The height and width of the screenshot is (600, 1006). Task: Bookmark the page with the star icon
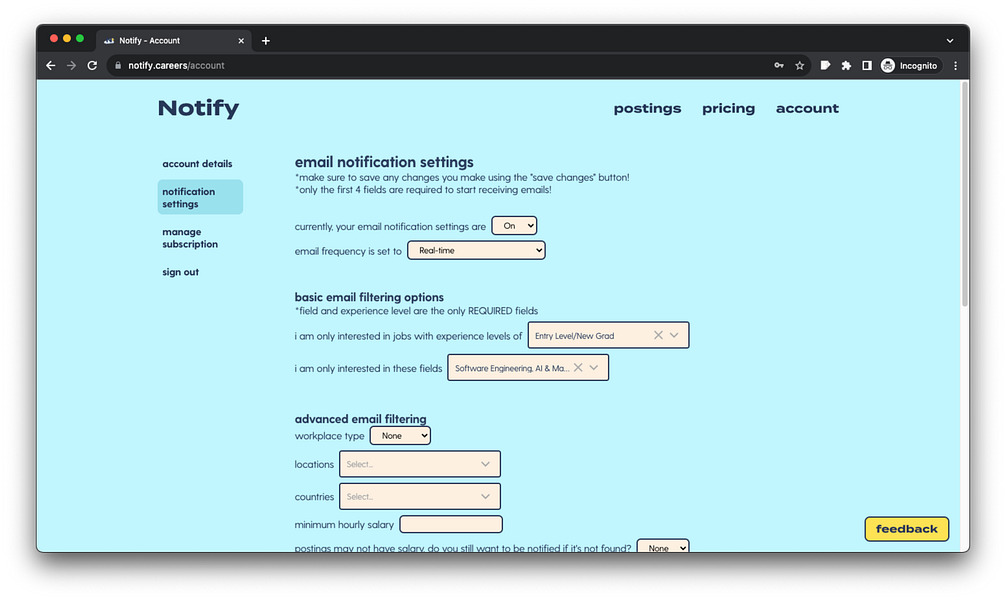tap(799, 65)
